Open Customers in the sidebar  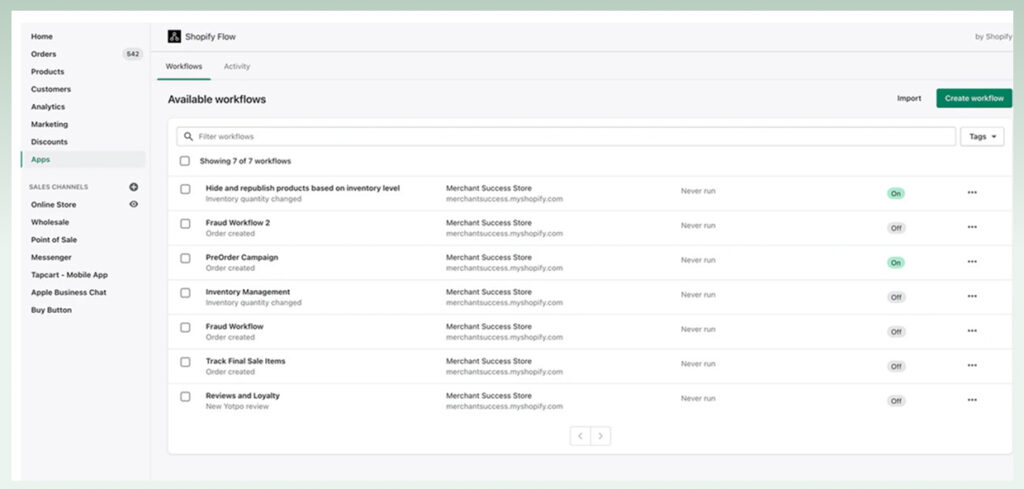[x=51, y=89]
